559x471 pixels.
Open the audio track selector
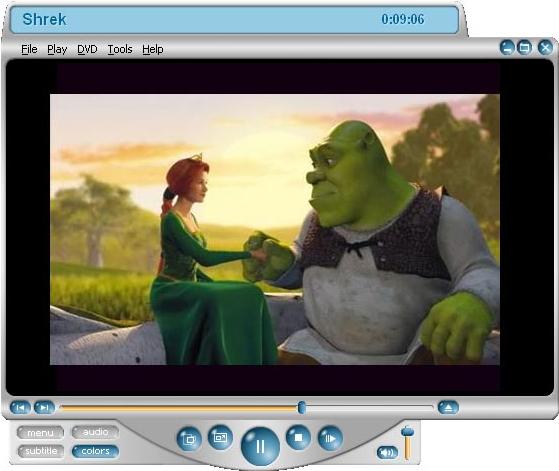point(95,432)
